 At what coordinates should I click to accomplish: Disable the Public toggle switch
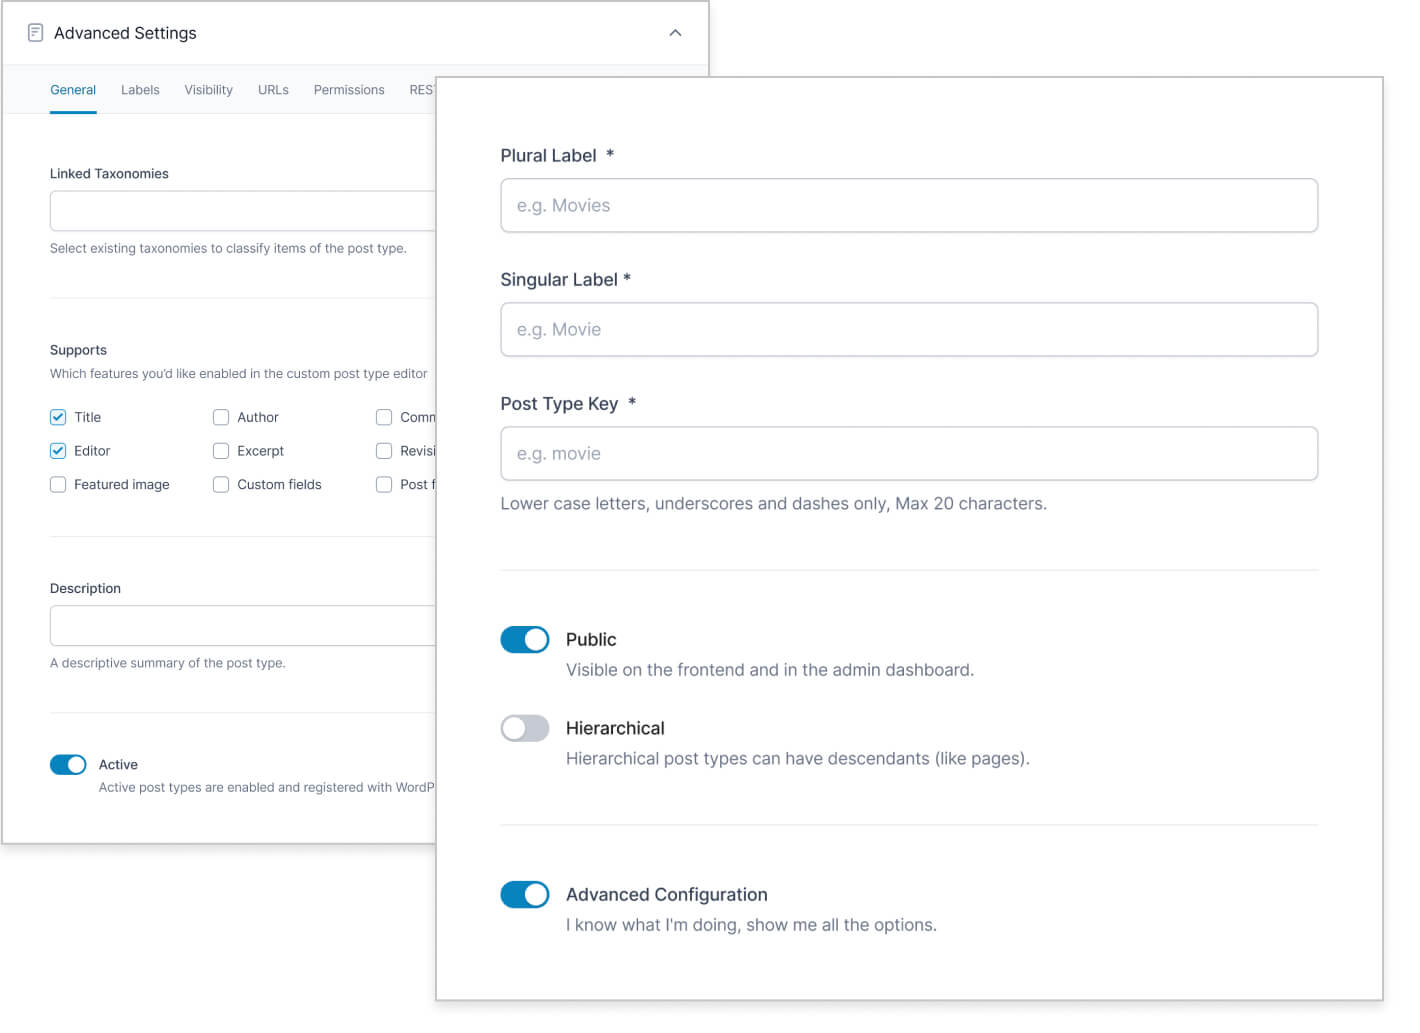point(525,640)
